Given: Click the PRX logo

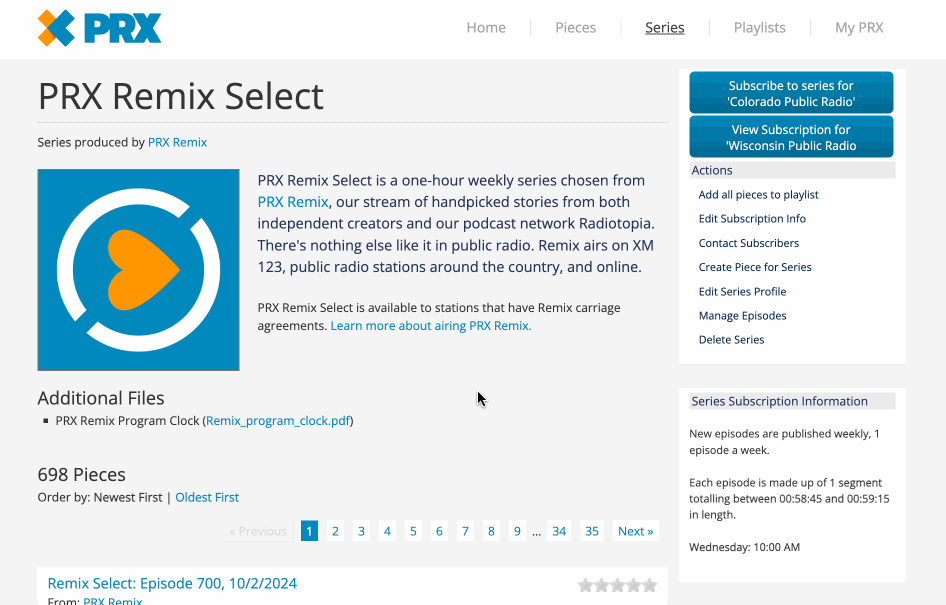Looking at the screenshot, I should [x=100, y=28].
